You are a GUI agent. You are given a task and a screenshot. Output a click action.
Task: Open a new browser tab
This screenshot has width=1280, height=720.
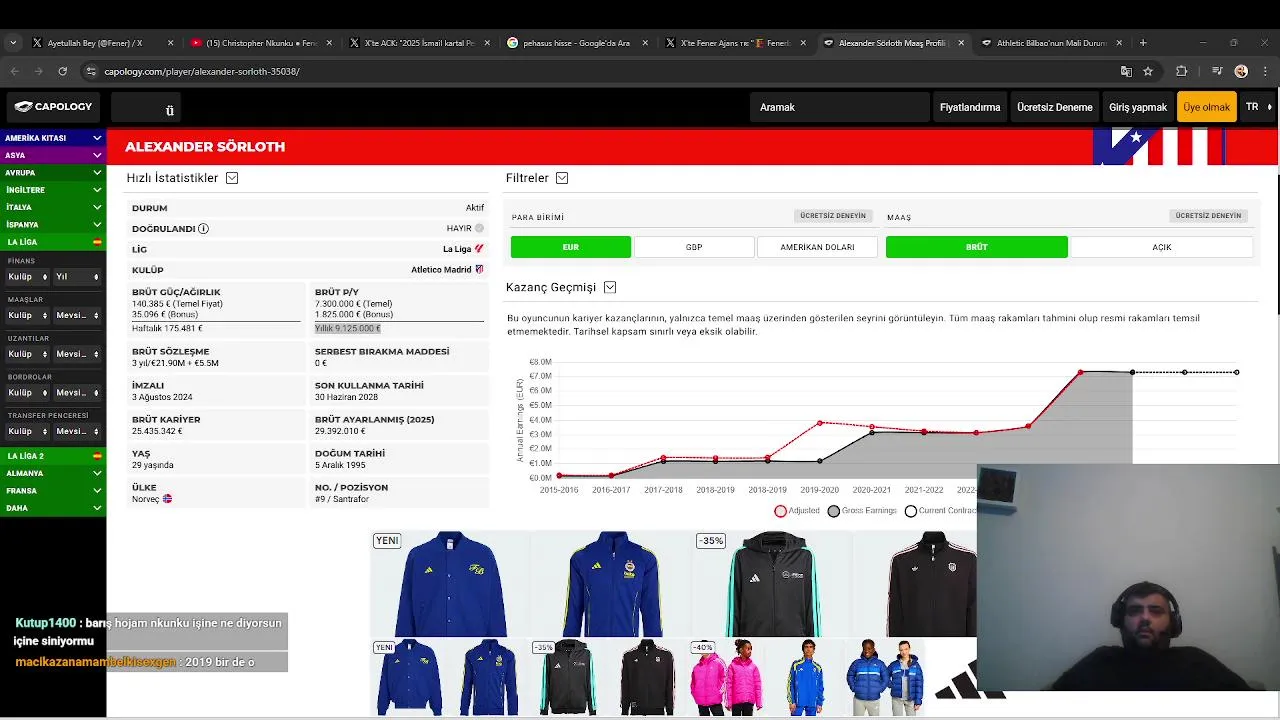pyautogui.click(x=1143, y=43)
